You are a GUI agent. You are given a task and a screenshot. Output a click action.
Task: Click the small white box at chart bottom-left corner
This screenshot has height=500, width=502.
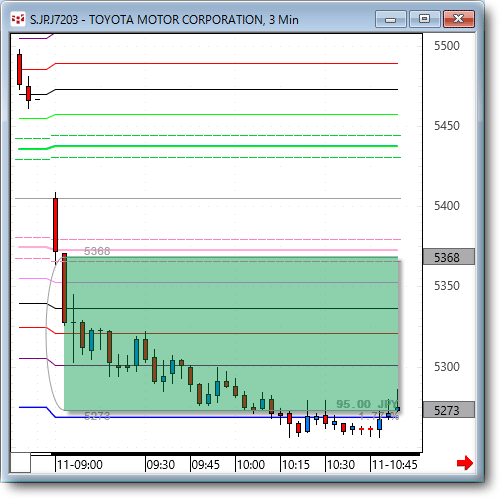point(20,462)
